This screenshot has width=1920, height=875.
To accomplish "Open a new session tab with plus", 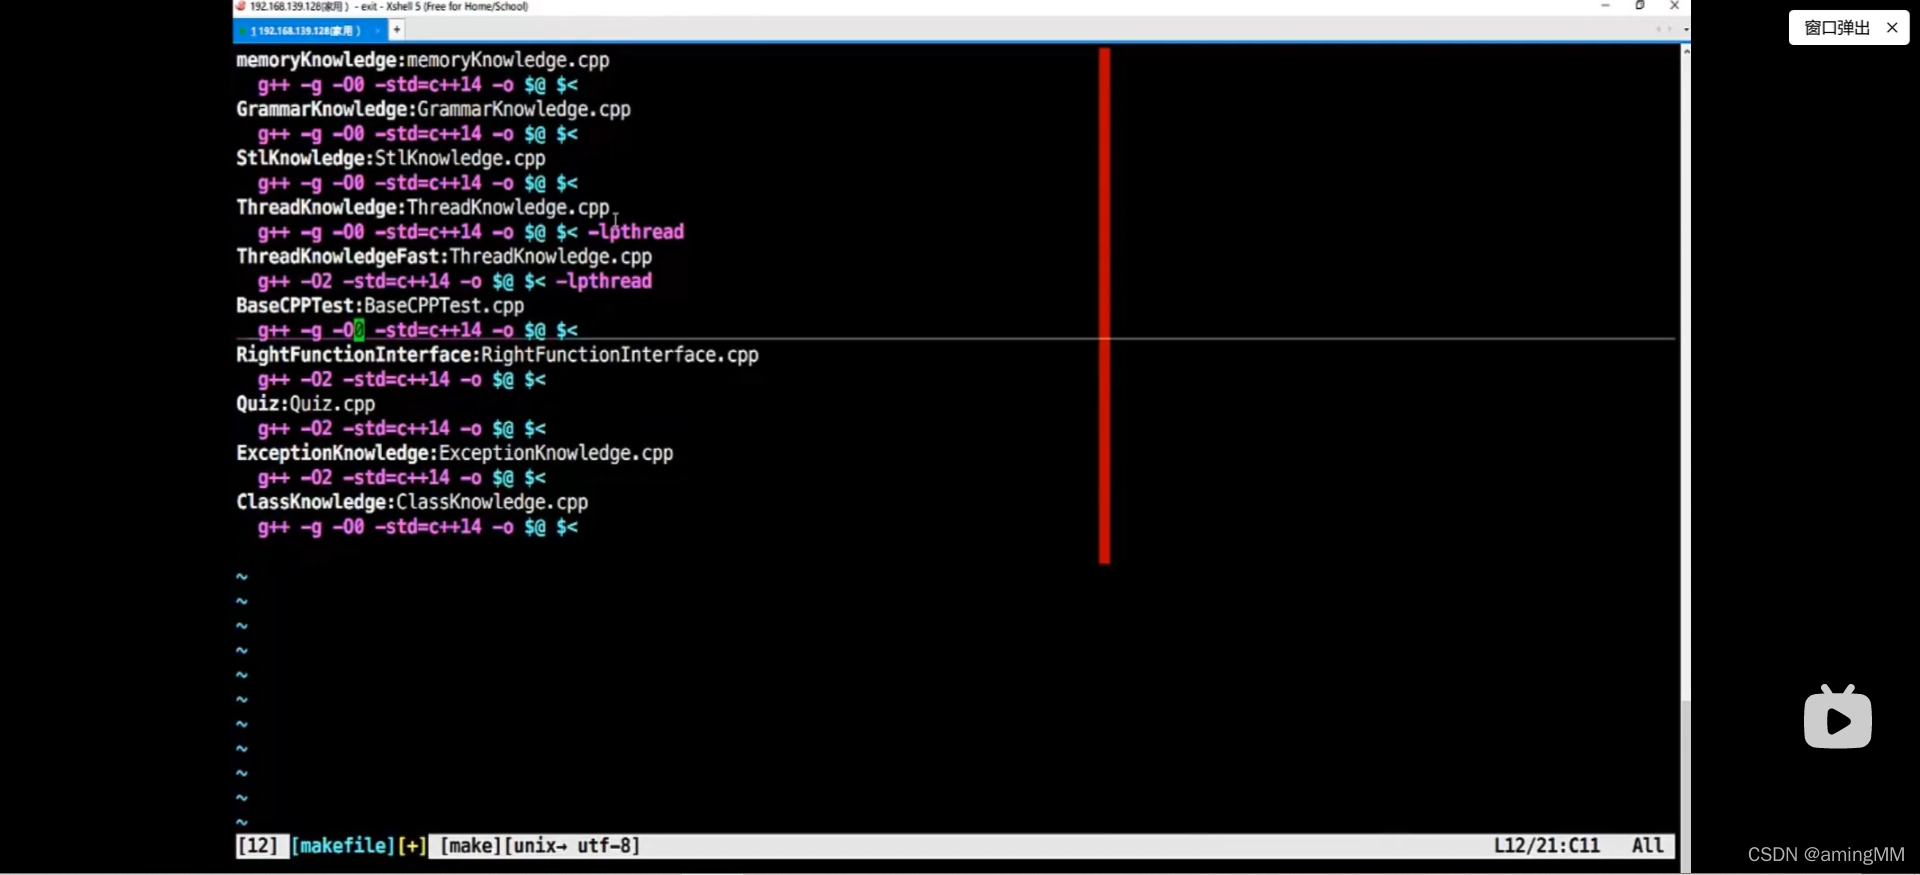I will tap(397, 30).
